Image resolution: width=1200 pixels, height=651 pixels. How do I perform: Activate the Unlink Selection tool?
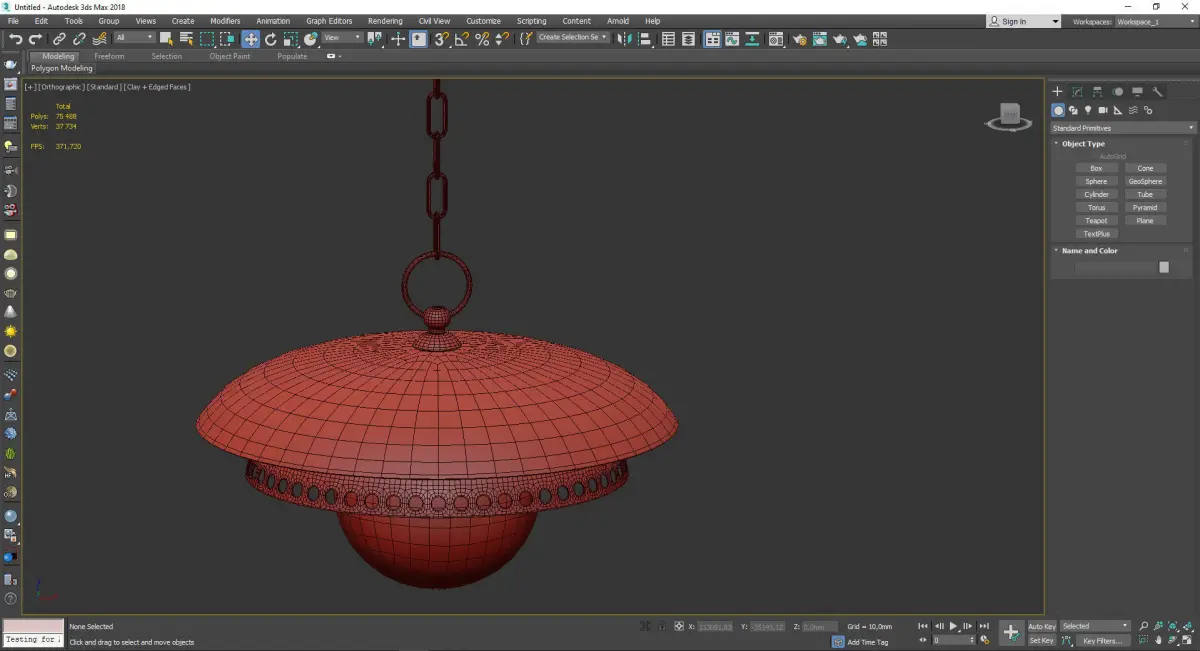click(x=79, y=39)
